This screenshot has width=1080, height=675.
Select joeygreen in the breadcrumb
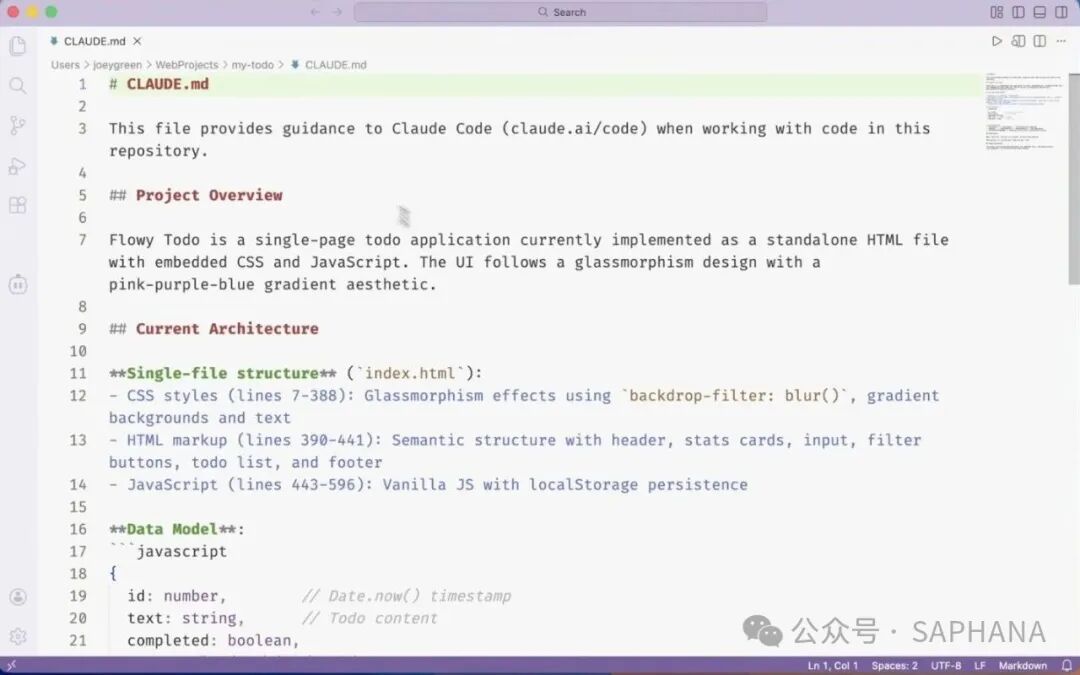point(117,65)
